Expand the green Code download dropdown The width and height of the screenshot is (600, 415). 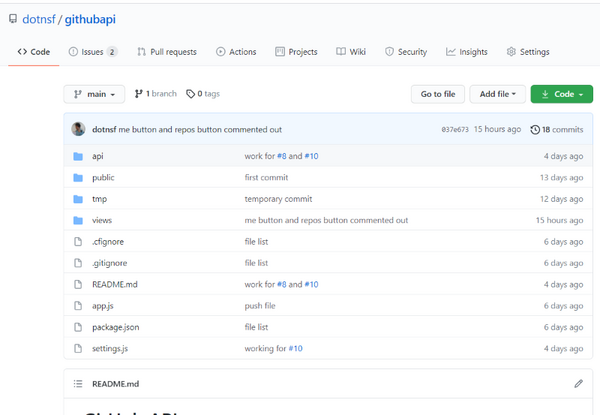point(562,94)
